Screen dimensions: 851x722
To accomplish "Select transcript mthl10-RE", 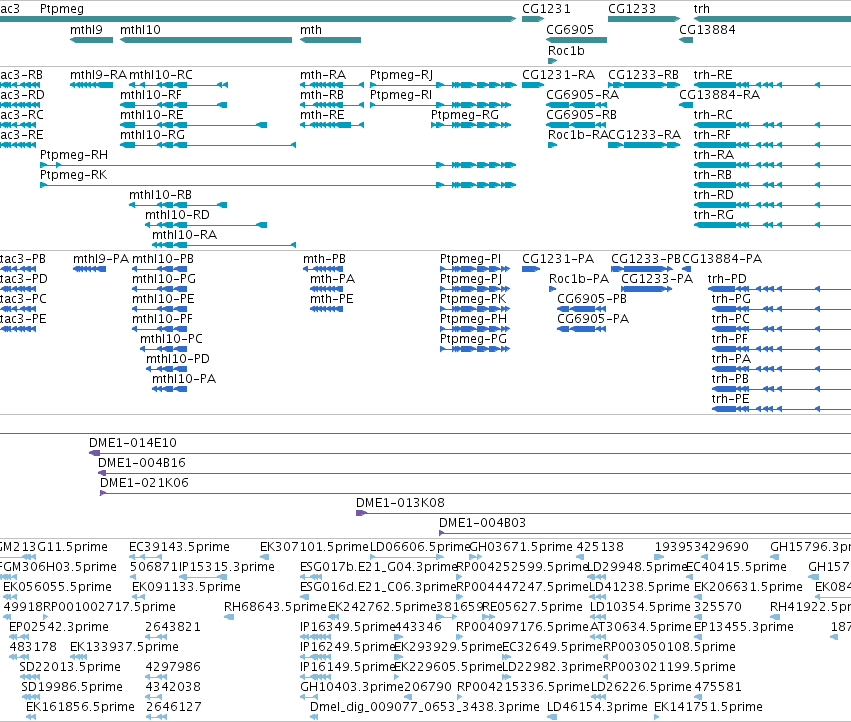I will [193, 125].
